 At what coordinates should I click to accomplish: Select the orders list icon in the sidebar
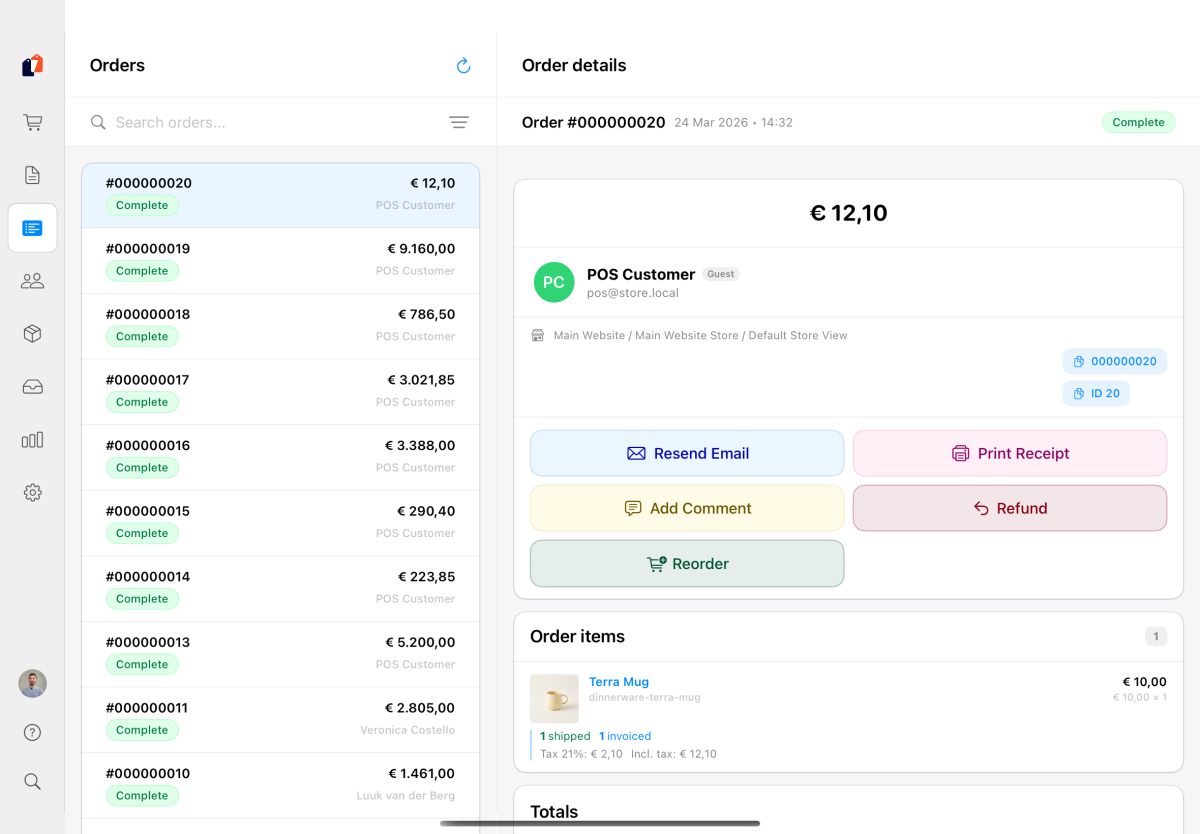[32, 227]
